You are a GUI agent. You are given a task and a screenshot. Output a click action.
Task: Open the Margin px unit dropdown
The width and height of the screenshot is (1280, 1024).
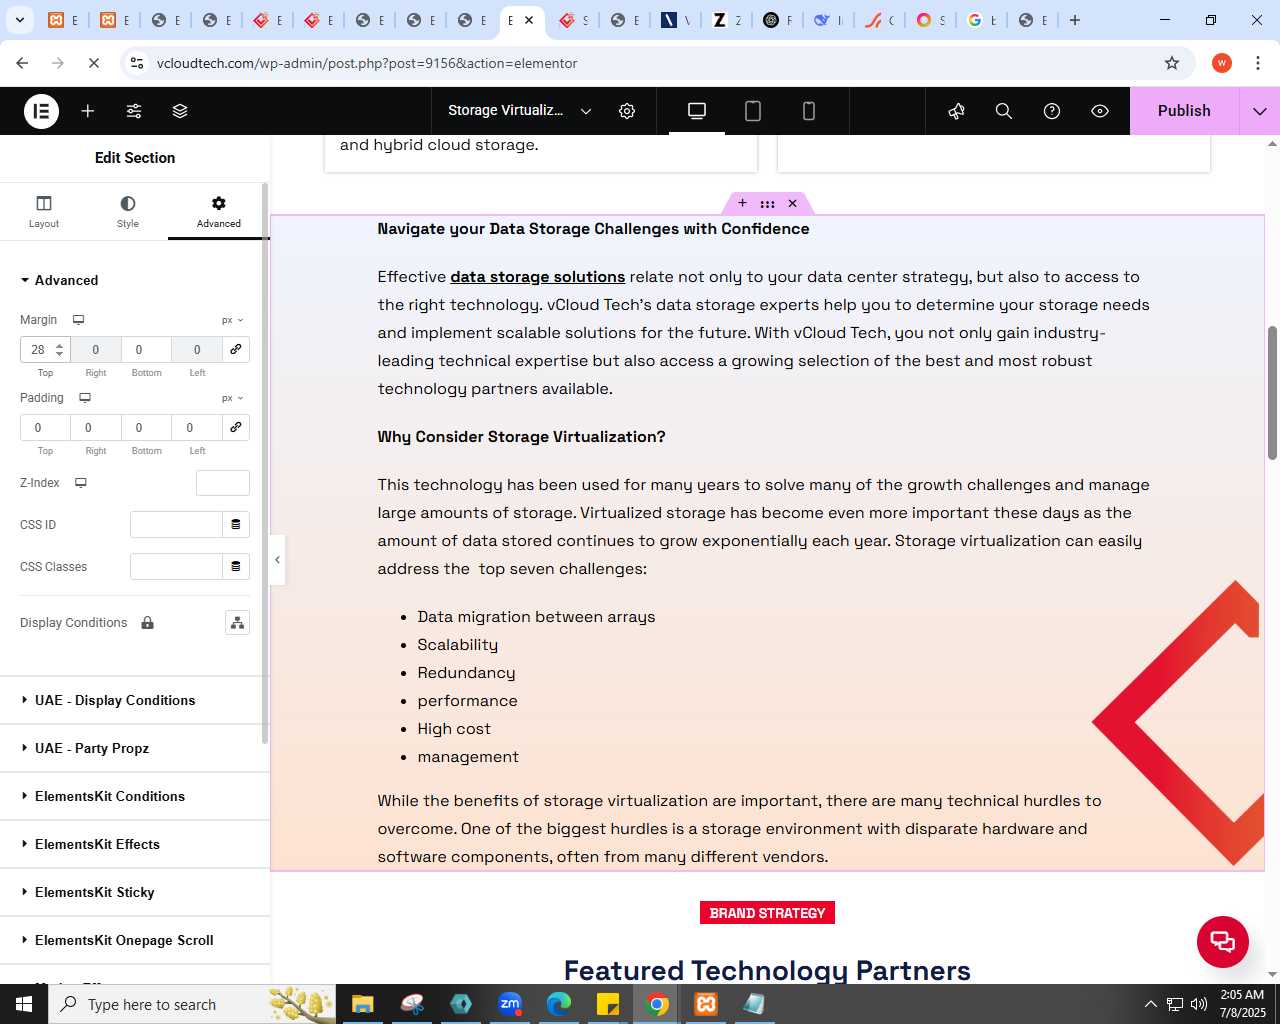click(x=233, y=320)
